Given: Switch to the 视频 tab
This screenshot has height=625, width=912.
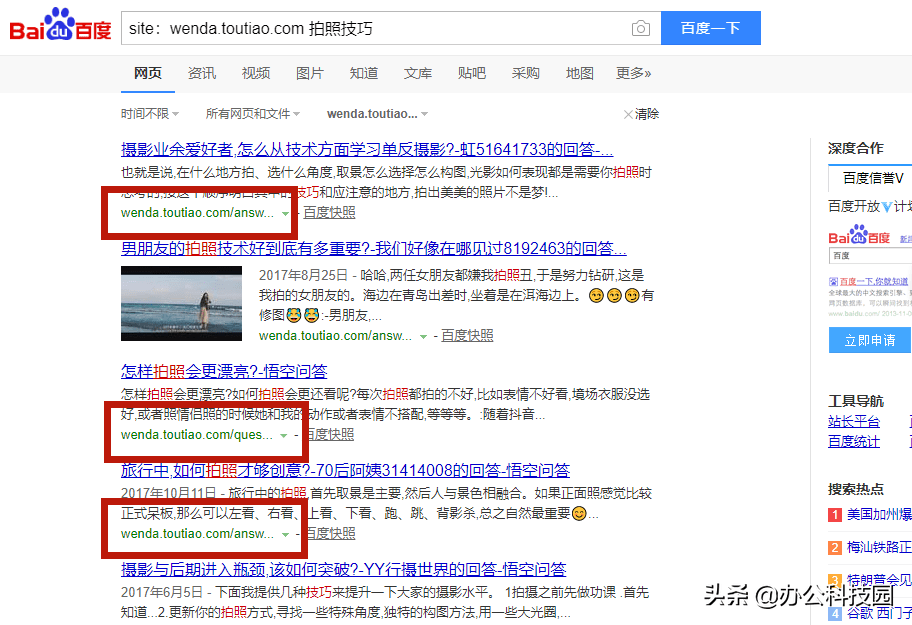Looking at the screenshot, I should (256, 73).
